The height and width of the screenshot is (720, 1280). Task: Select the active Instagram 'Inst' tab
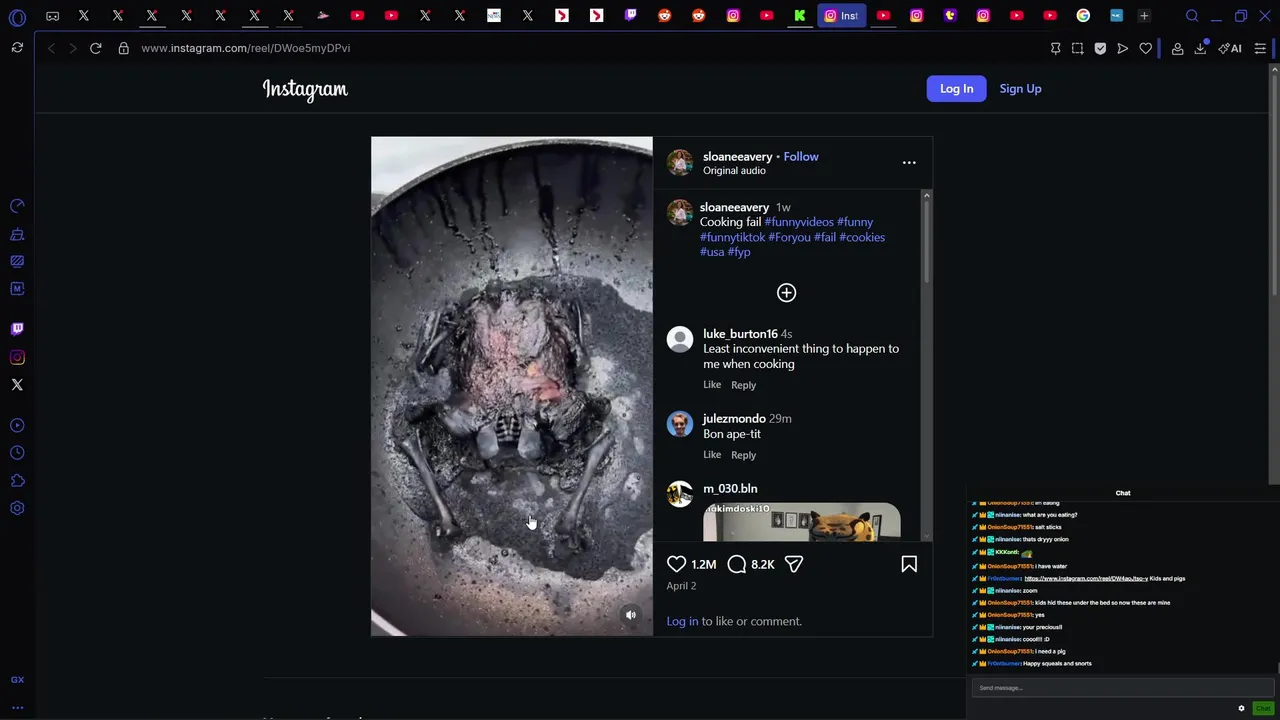(x=841, y=15)
